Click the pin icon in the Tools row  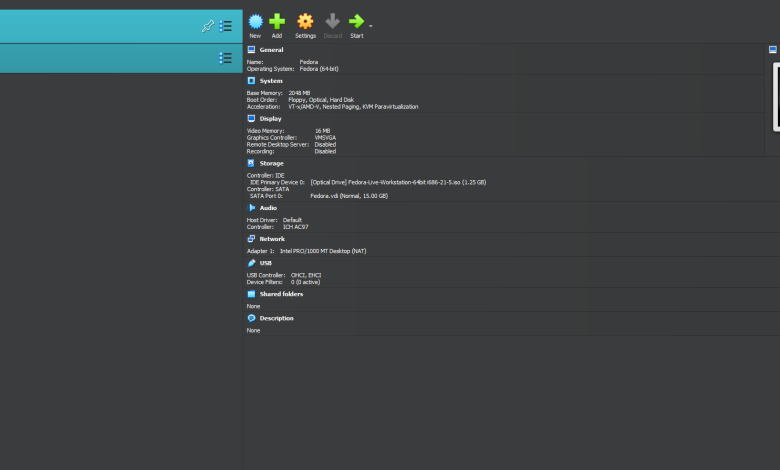tap(208, 26)
